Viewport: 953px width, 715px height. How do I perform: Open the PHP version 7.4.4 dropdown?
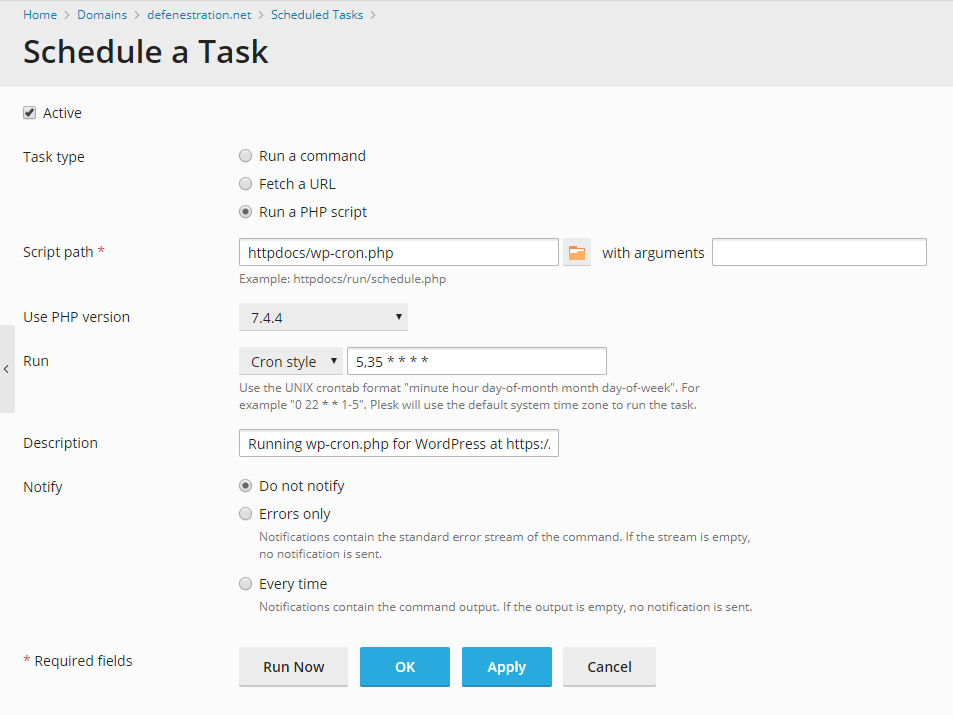[323, 317]
